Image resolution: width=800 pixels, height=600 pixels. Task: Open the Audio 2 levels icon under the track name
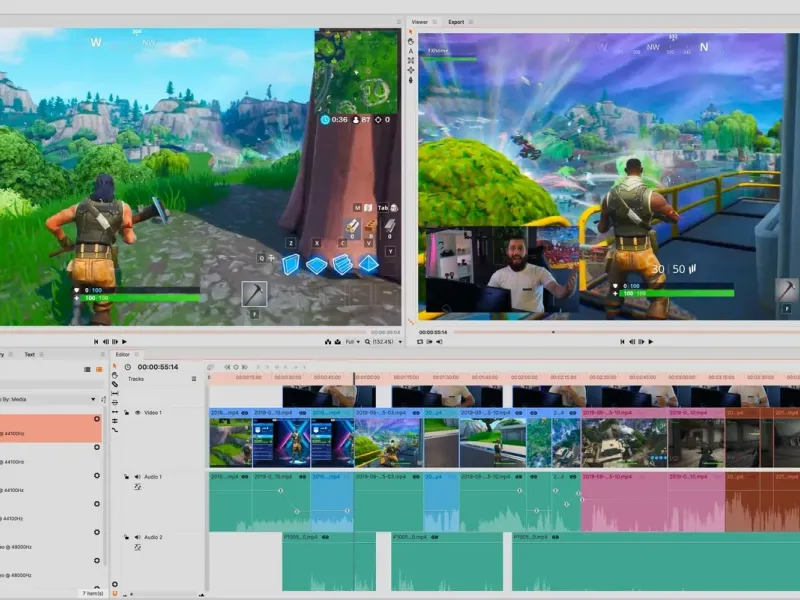(x=137, y=547)
